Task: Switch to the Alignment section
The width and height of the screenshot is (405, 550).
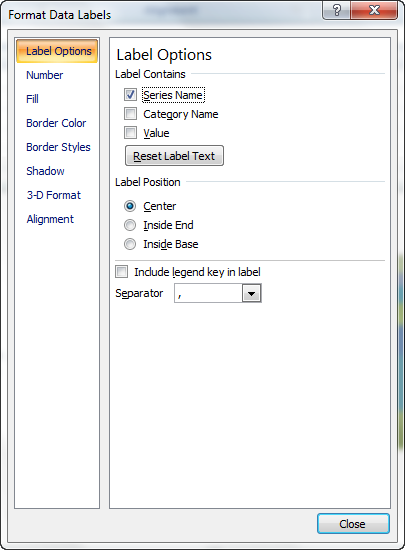Action: (x=50, y=219)
